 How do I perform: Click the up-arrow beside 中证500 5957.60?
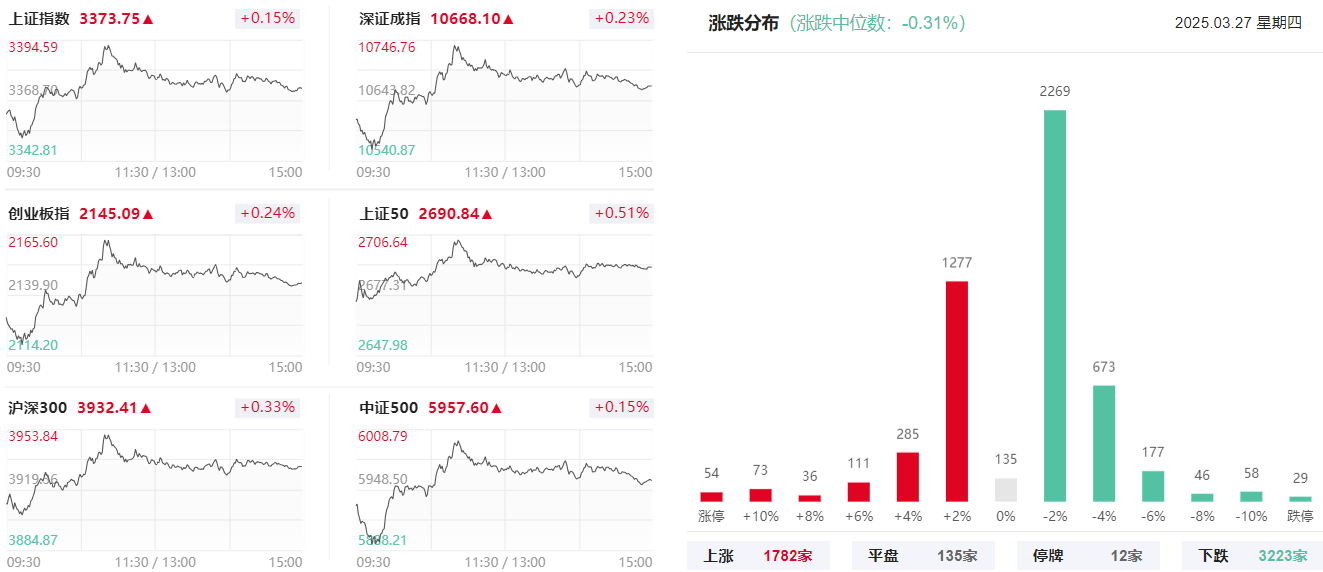coord(496,408)
